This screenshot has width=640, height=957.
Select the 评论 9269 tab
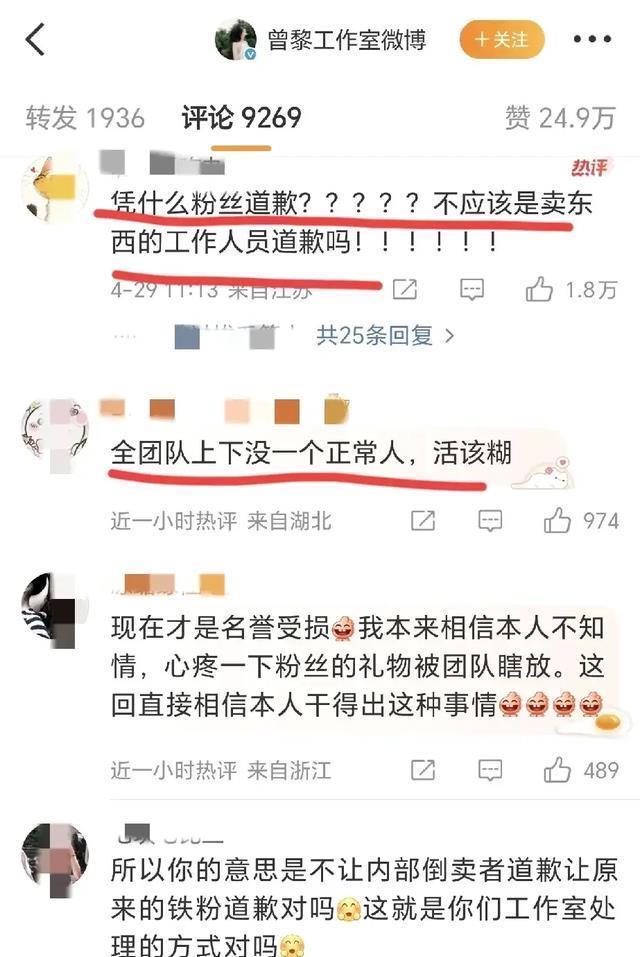[x=242, y=117]
